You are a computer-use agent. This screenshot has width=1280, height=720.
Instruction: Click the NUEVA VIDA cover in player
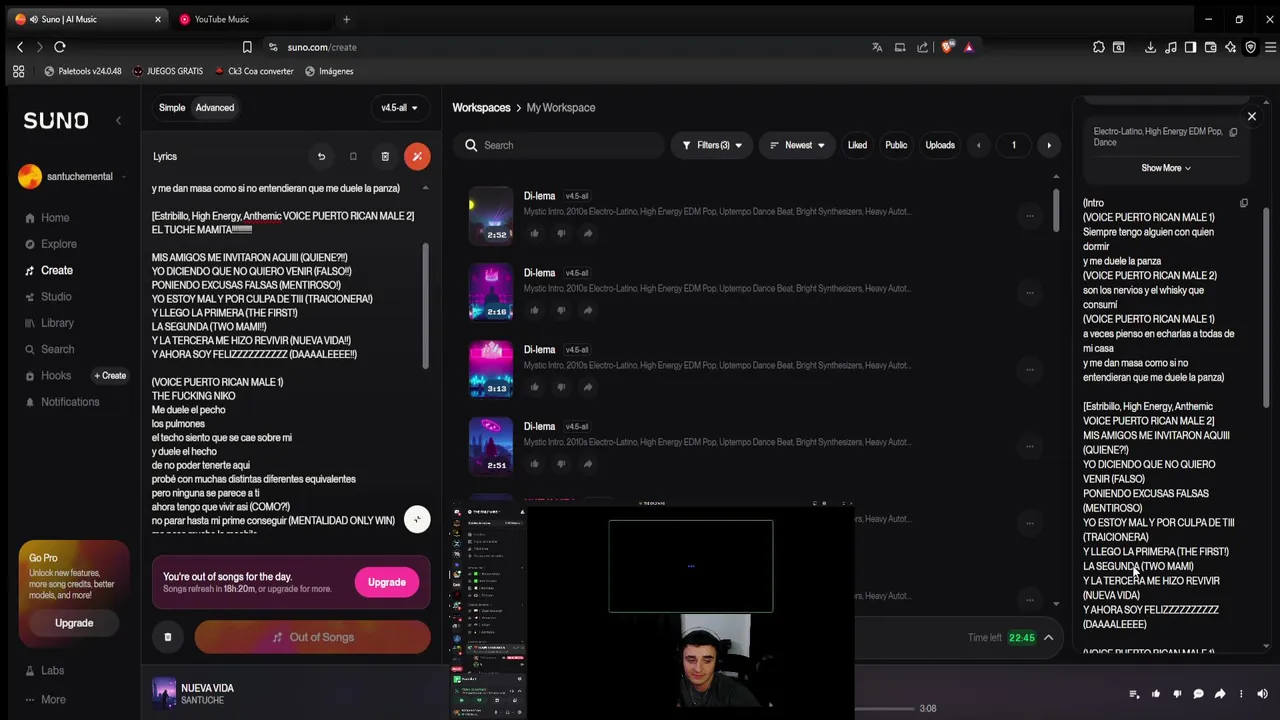pos(164,693)
